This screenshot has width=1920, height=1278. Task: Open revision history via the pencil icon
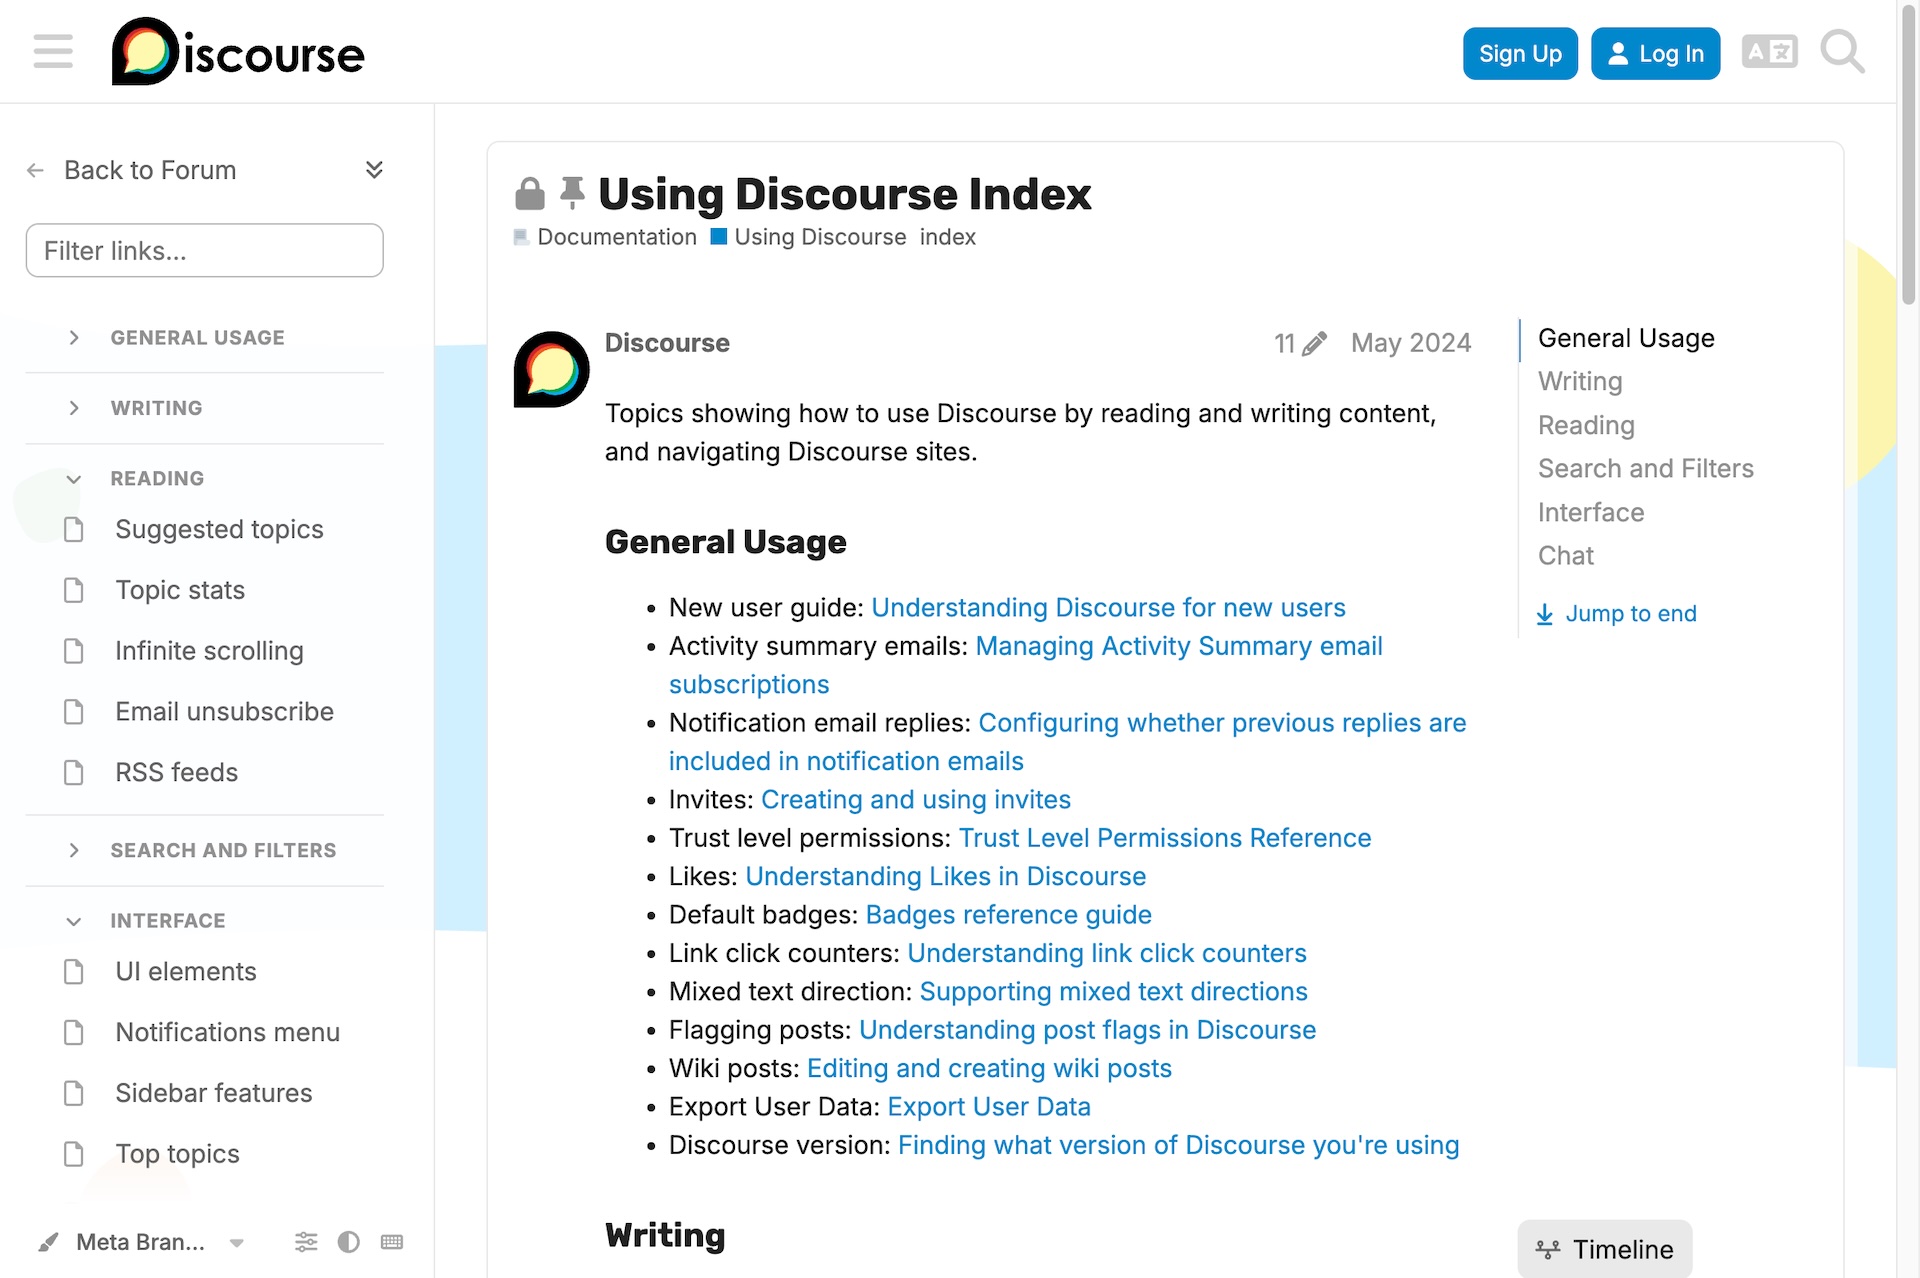[1299, 343]
